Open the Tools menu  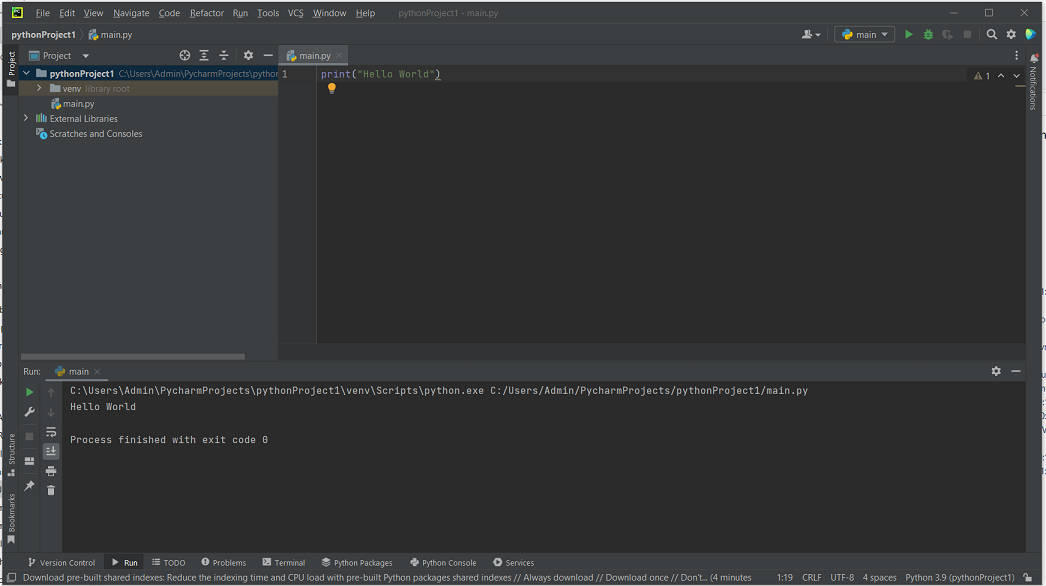click(268, 13)
